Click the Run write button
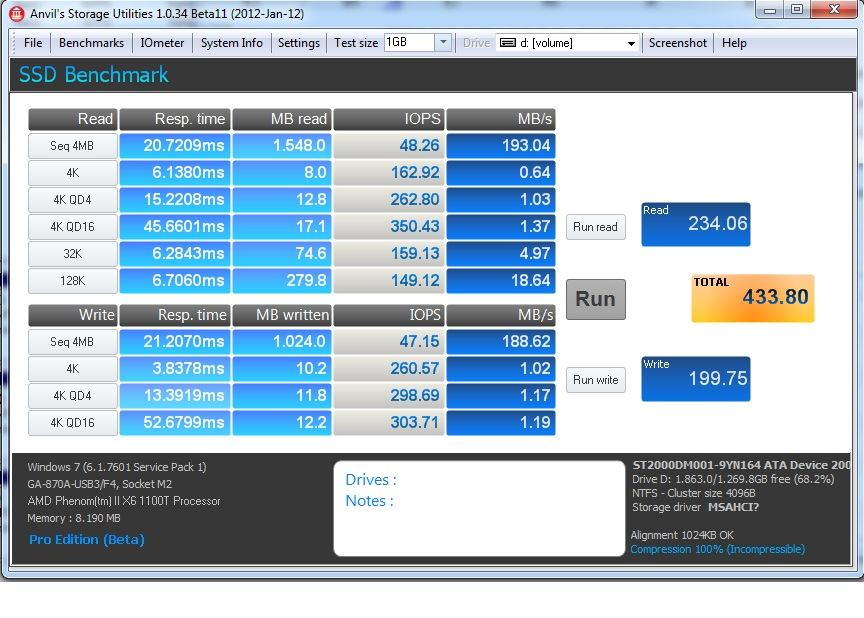The width and height of the screenshot is (864, 618). (x=596, y=380)
